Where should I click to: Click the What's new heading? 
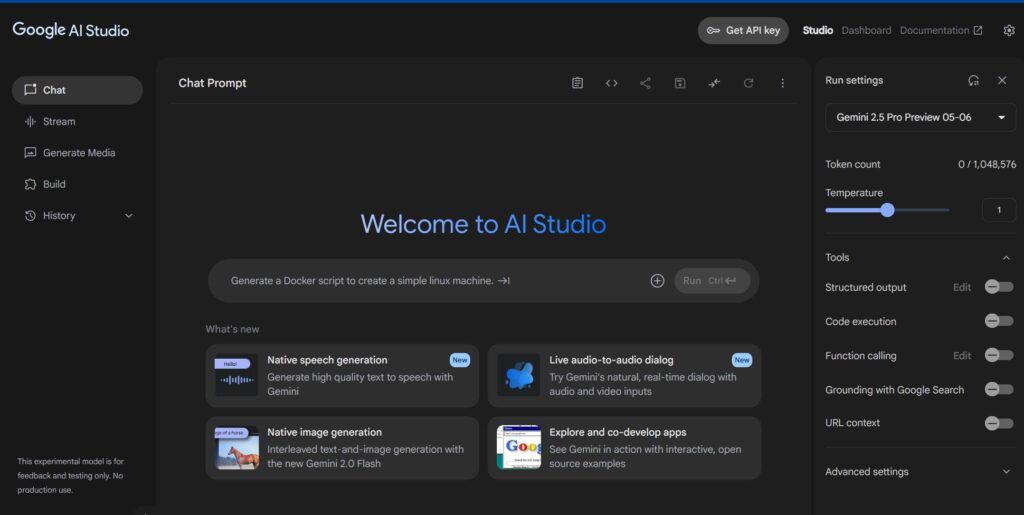tap(232, 329)
